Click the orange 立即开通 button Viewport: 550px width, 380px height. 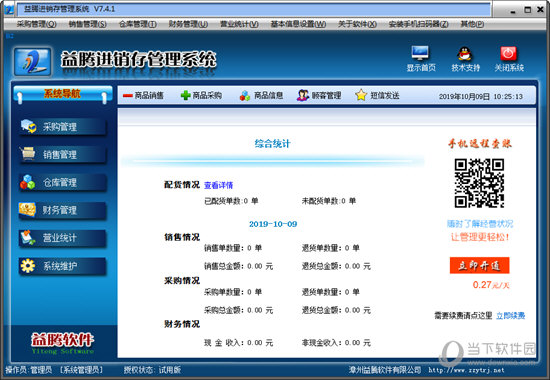[x=479, y=266]
